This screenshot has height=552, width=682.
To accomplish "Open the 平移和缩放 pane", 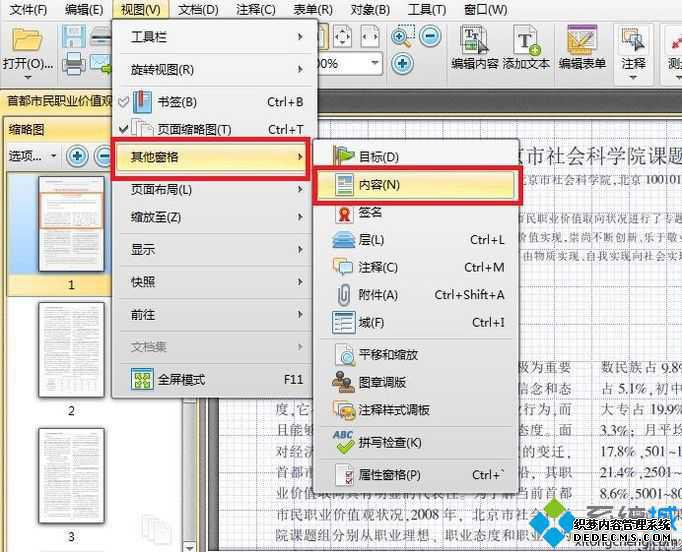I will (417, 355).
